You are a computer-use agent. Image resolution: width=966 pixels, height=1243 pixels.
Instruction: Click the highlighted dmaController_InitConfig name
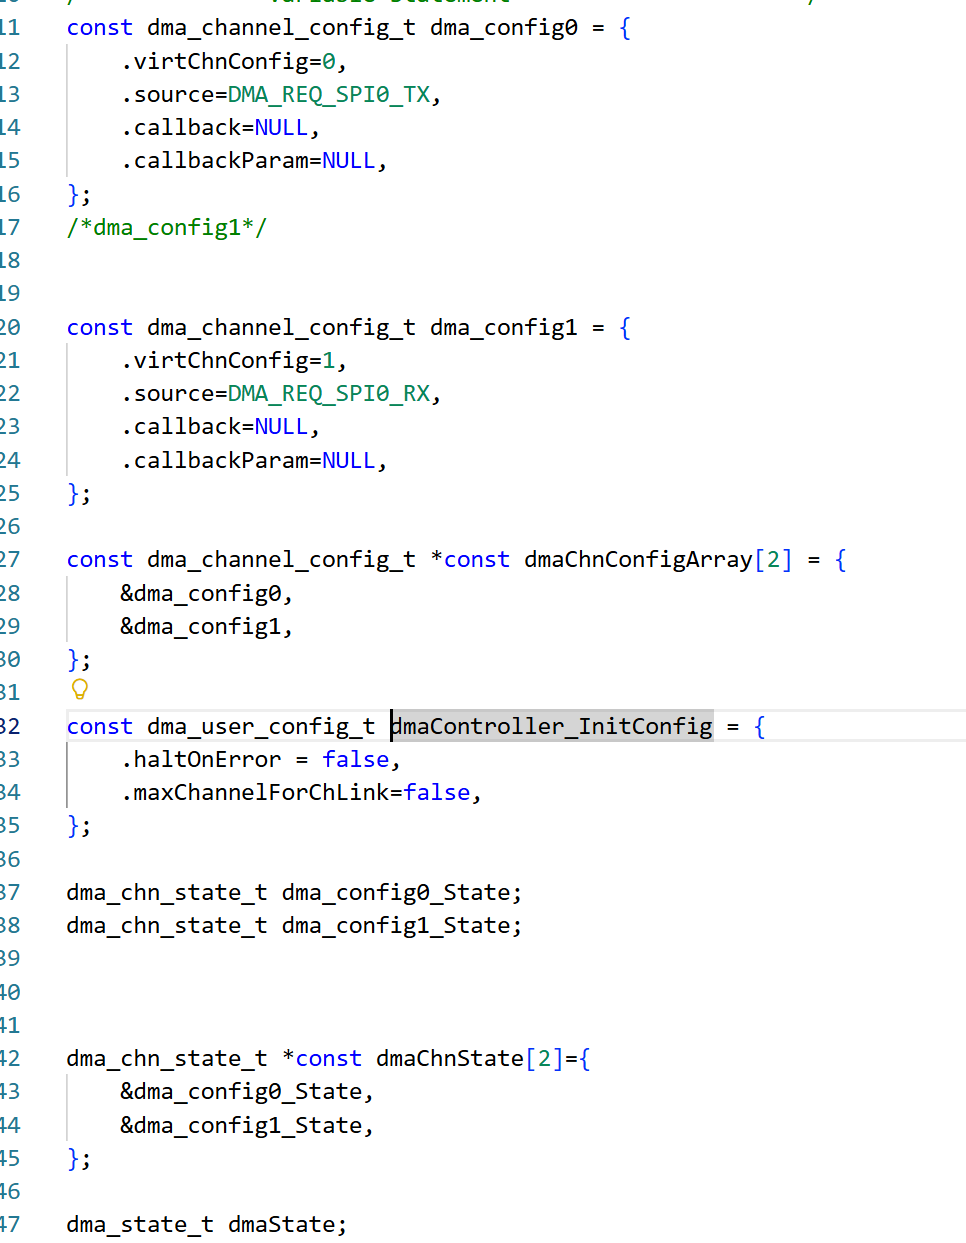point(551,726)
